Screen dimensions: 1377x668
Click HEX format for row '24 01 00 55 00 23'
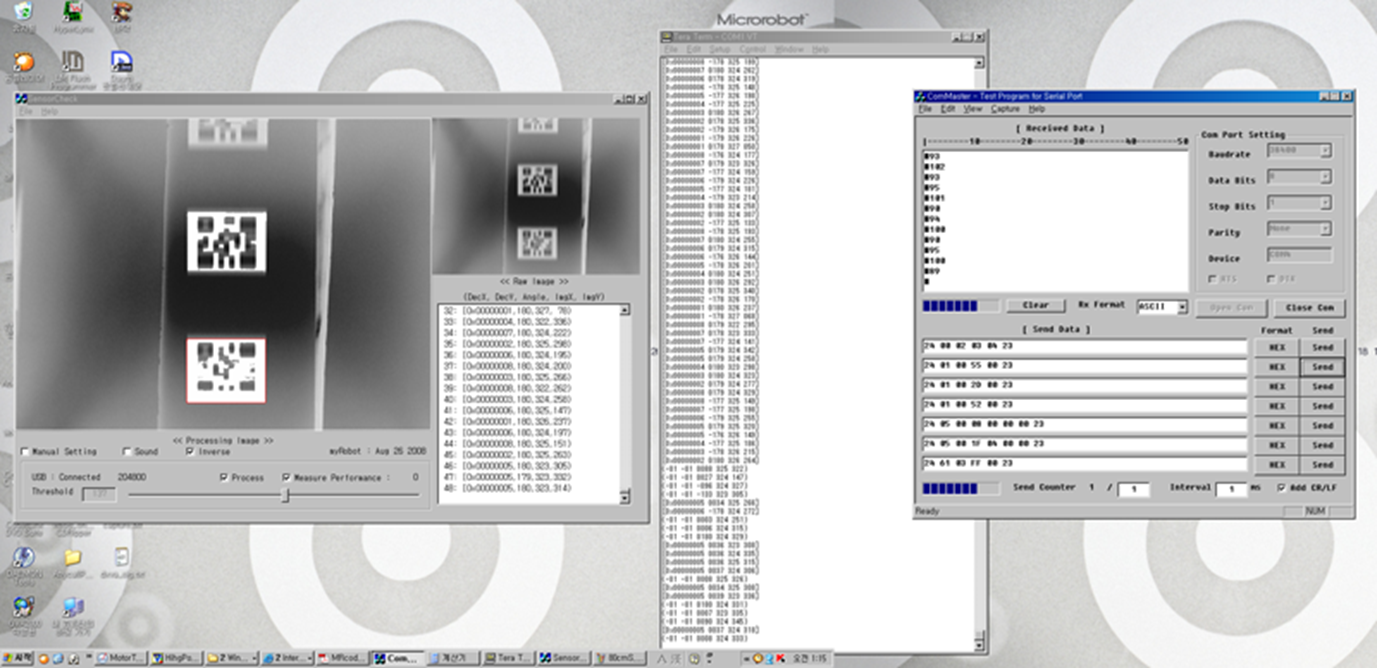tap(1277, 367)
